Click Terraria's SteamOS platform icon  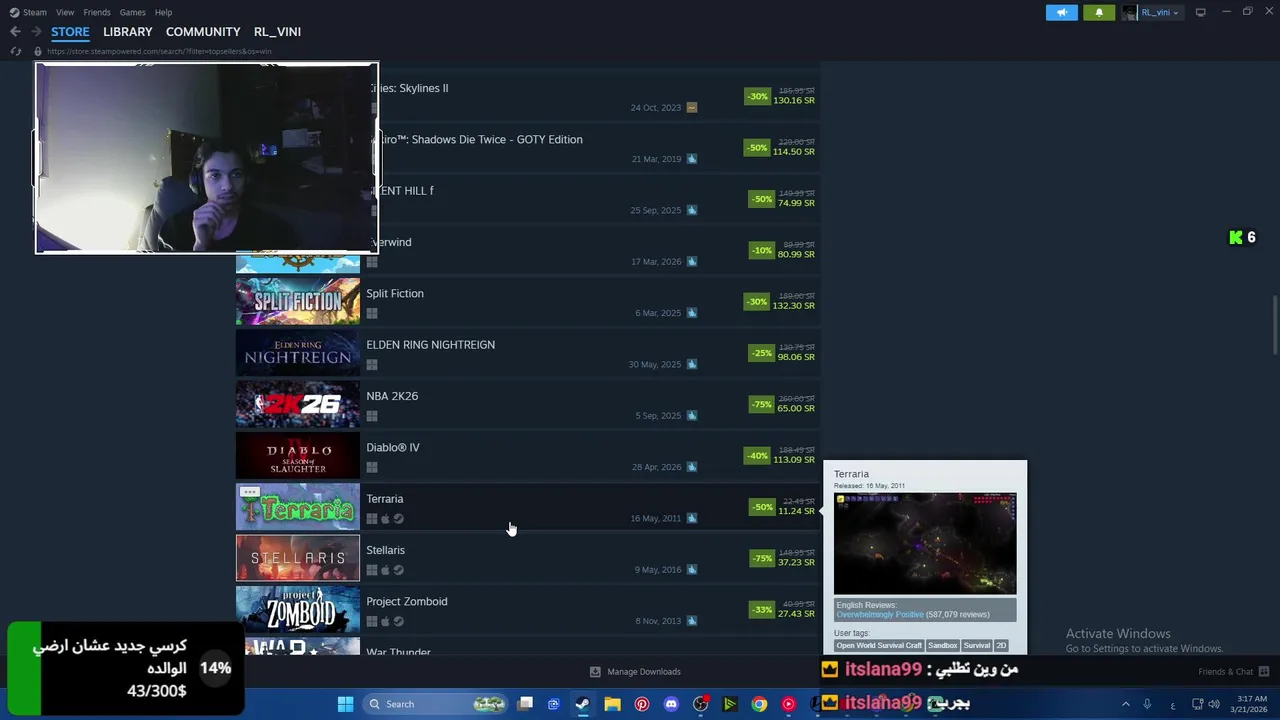coord(398,519)
